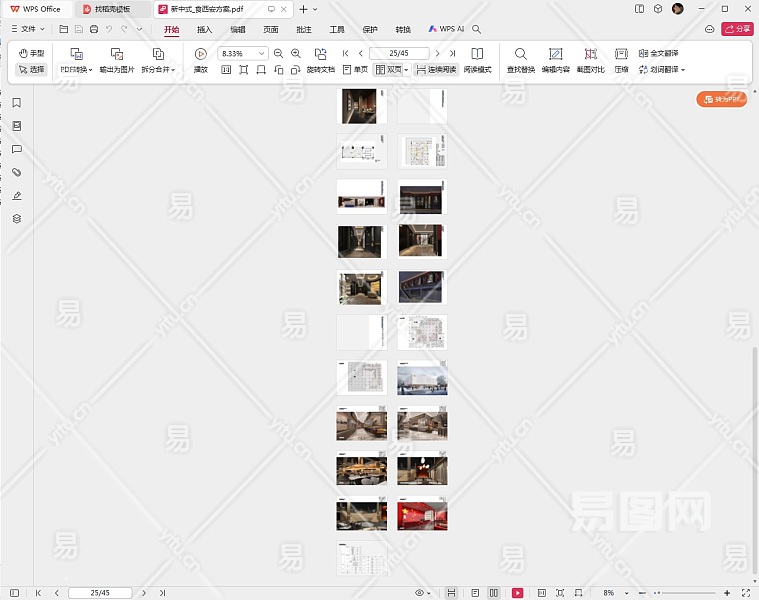Start slideshow with the 播放 icon
The width and height of the screenshot is (759, 600).
(x=200, y=54)
